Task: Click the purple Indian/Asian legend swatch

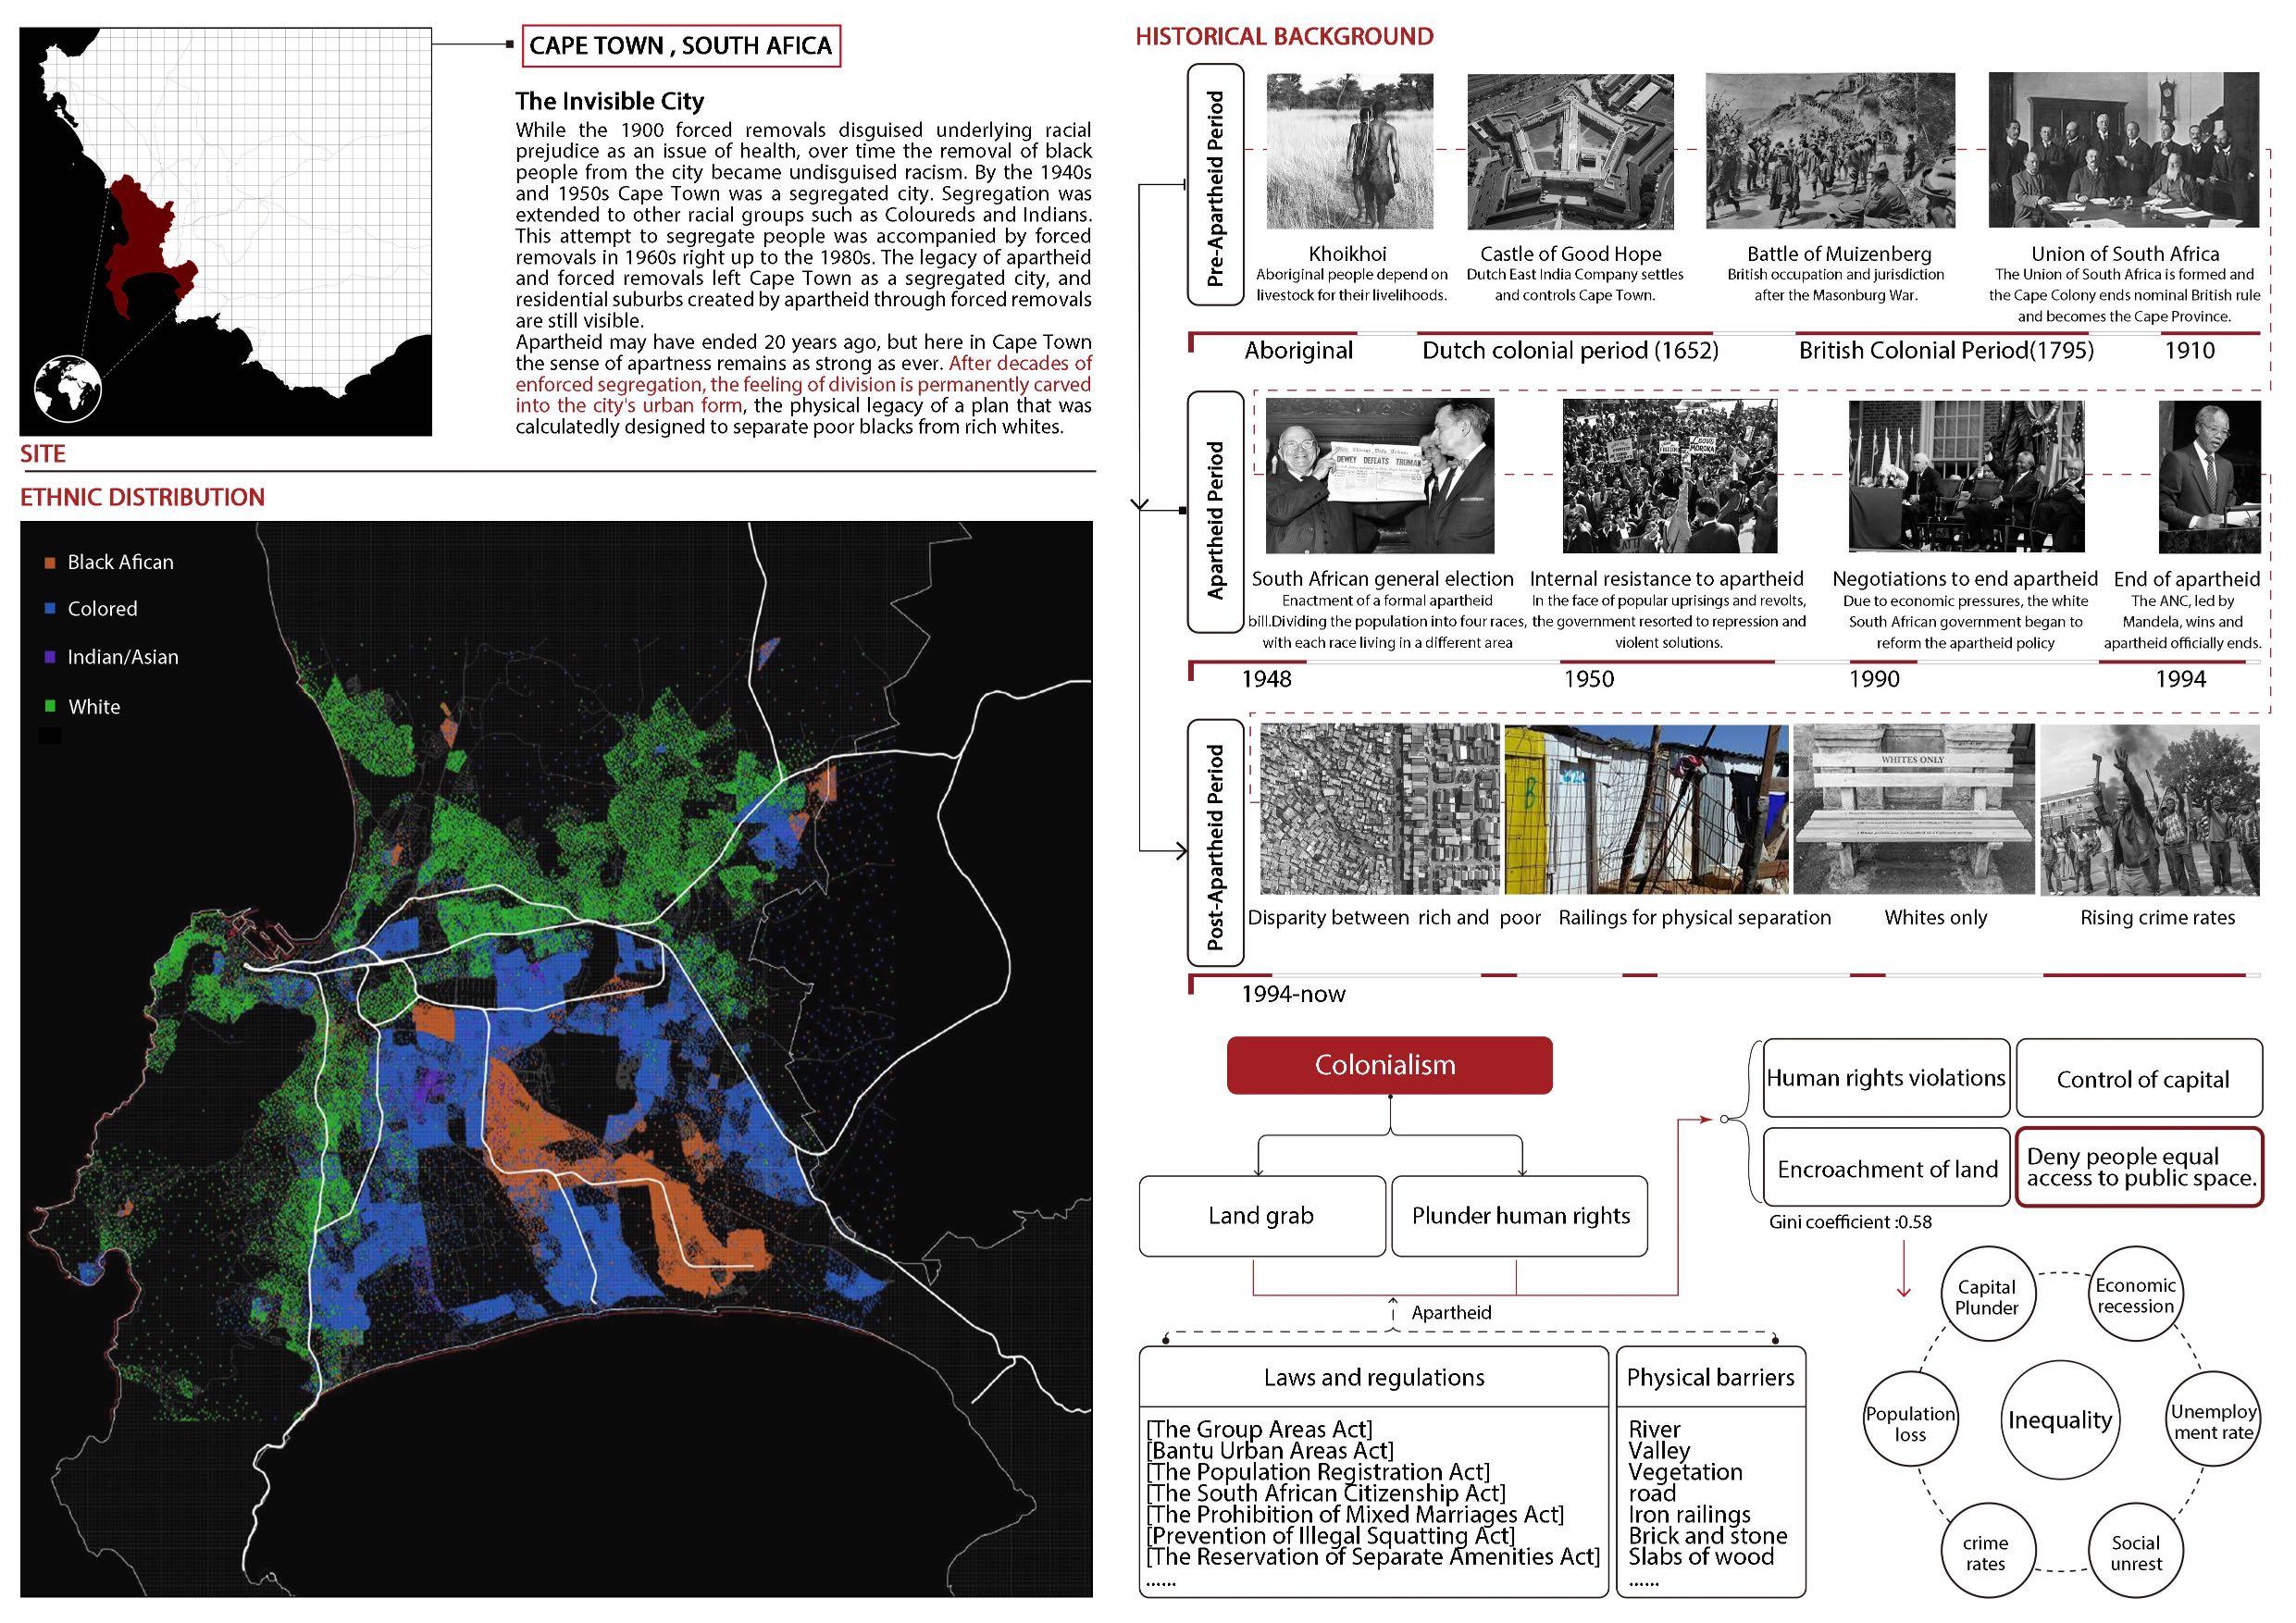Action: 50,657
